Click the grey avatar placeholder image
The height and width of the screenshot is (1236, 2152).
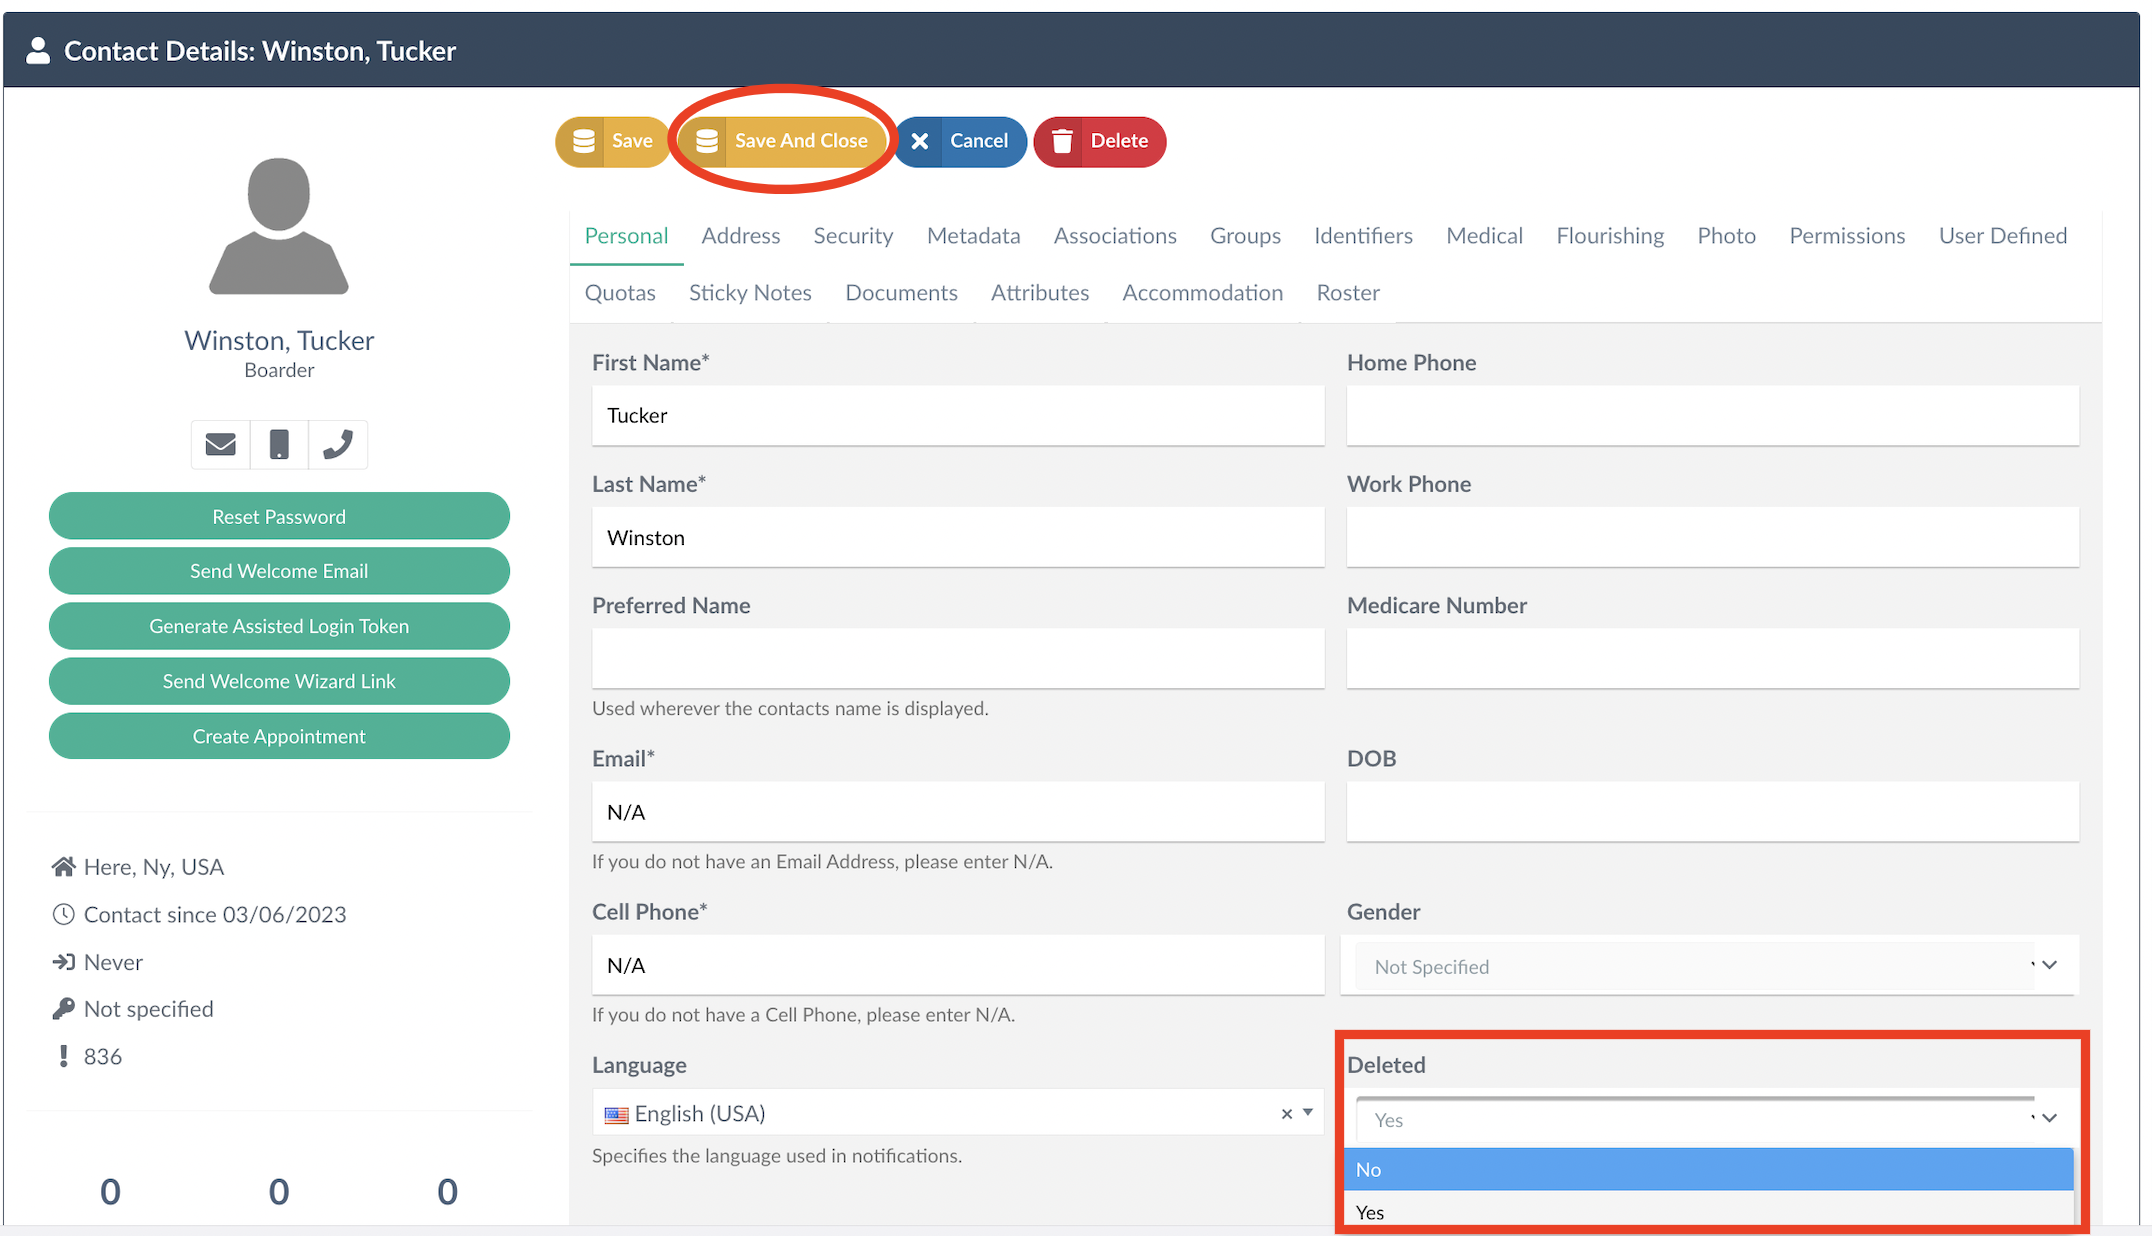click(x=279, y=226)
